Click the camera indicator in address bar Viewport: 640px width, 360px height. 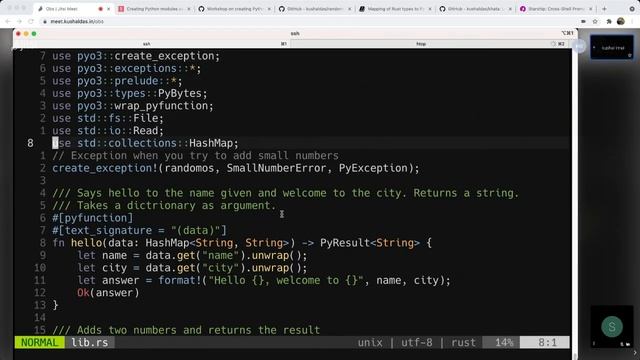pyautogui.click(x=584, y=21)
